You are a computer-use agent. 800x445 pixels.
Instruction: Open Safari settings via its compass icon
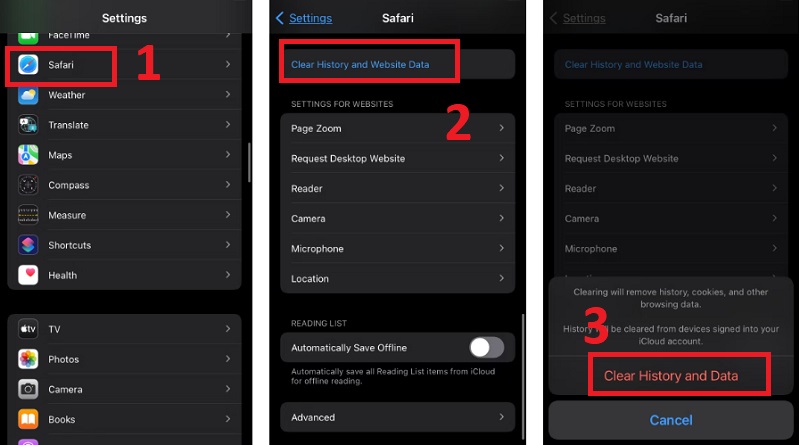28,65
